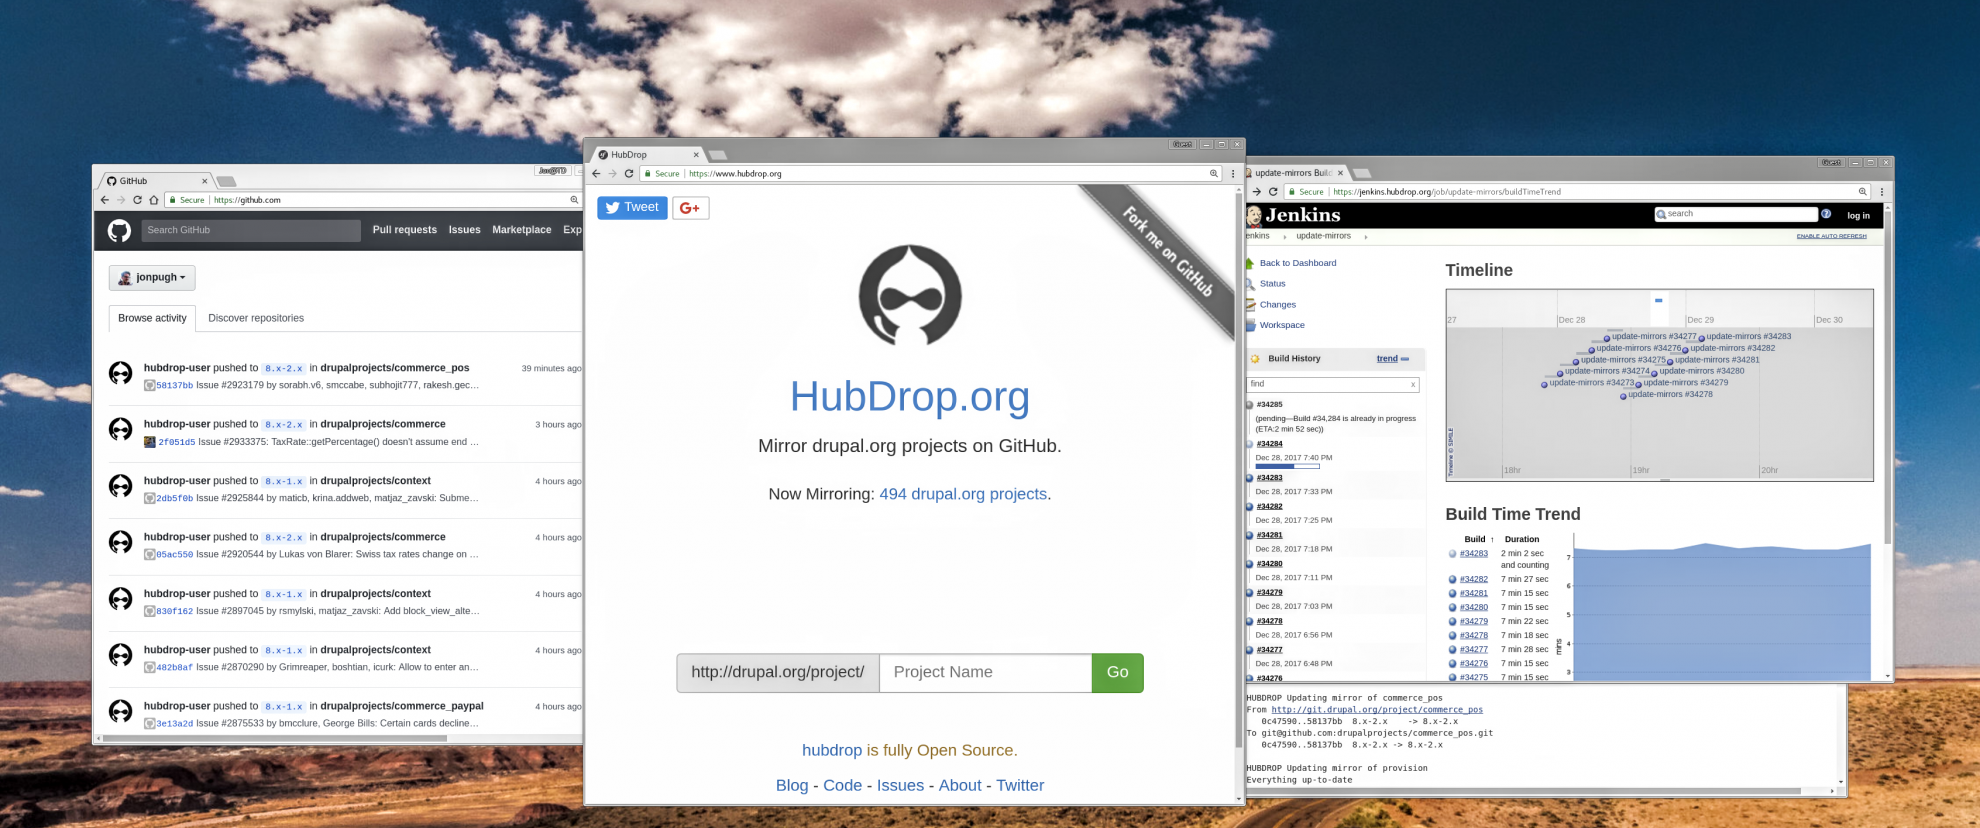Image resolution: width=1980 pixels, height=828 pixels.
Task: Collapse build history via trend dash icon
Action: tap(1405, 359)
